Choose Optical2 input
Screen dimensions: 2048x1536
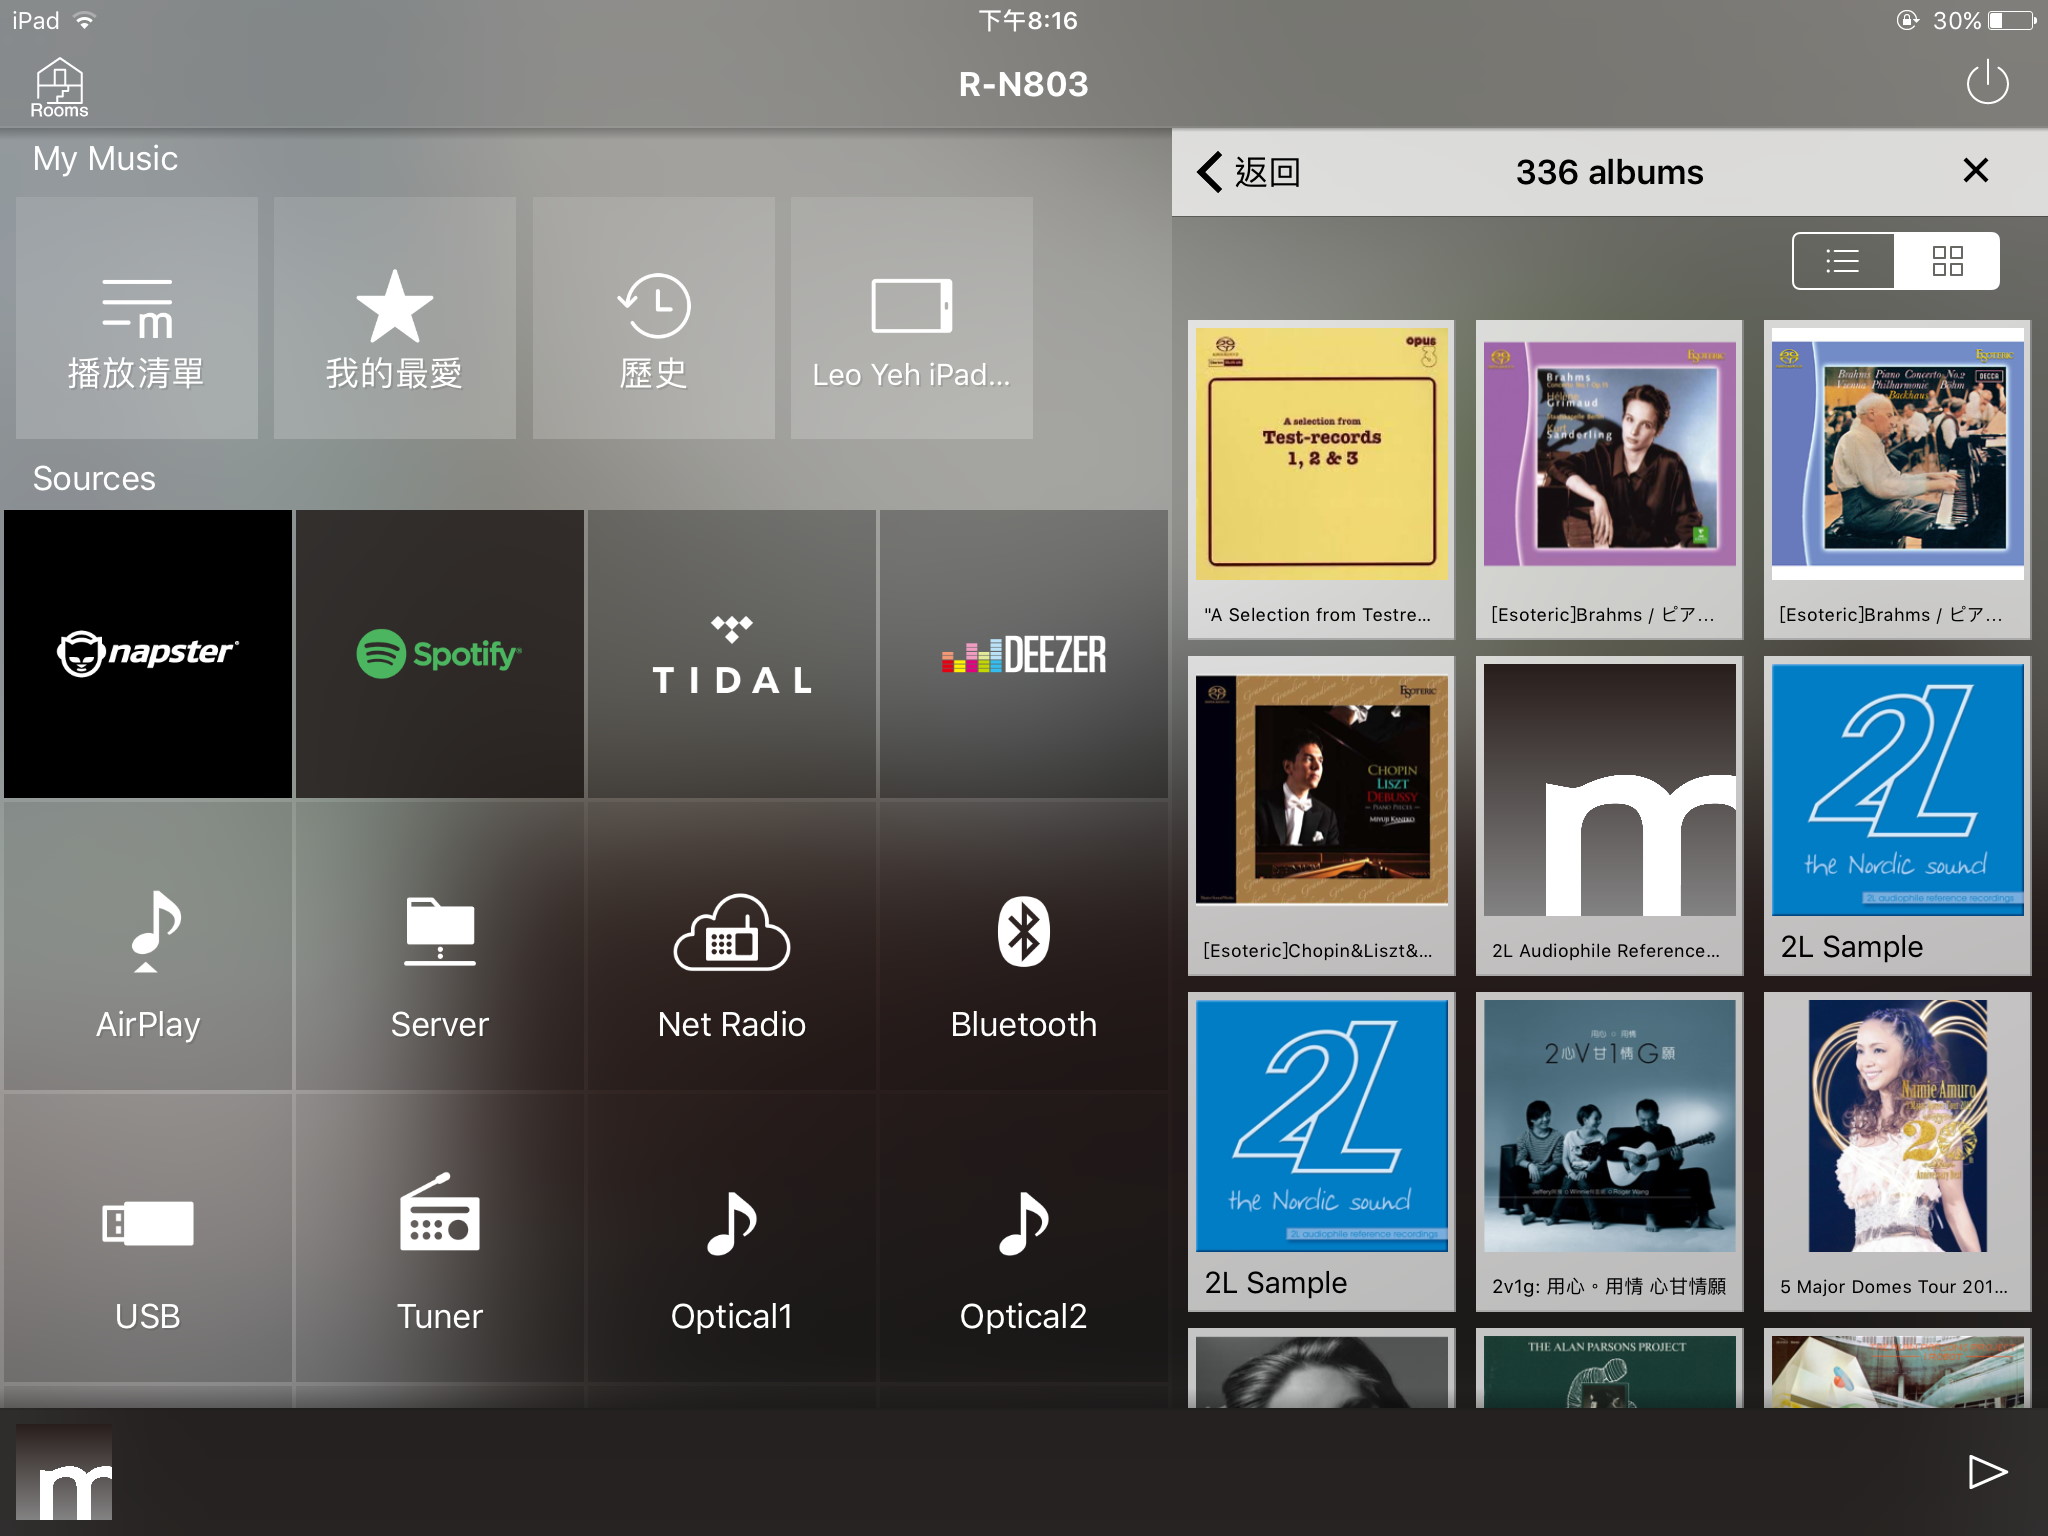pos(1024,1238)
